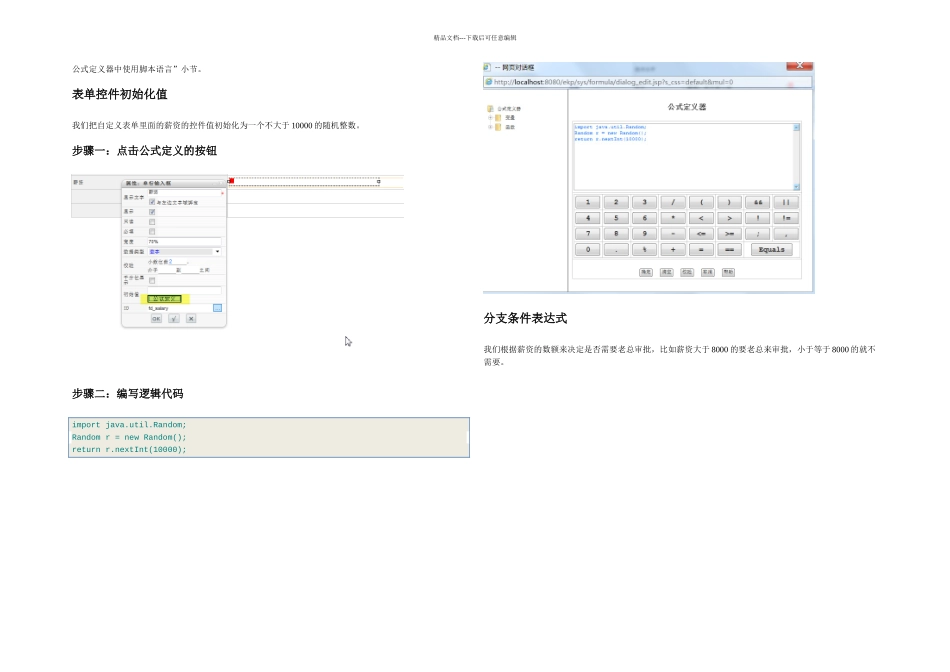Click keypad button 3

645,202
